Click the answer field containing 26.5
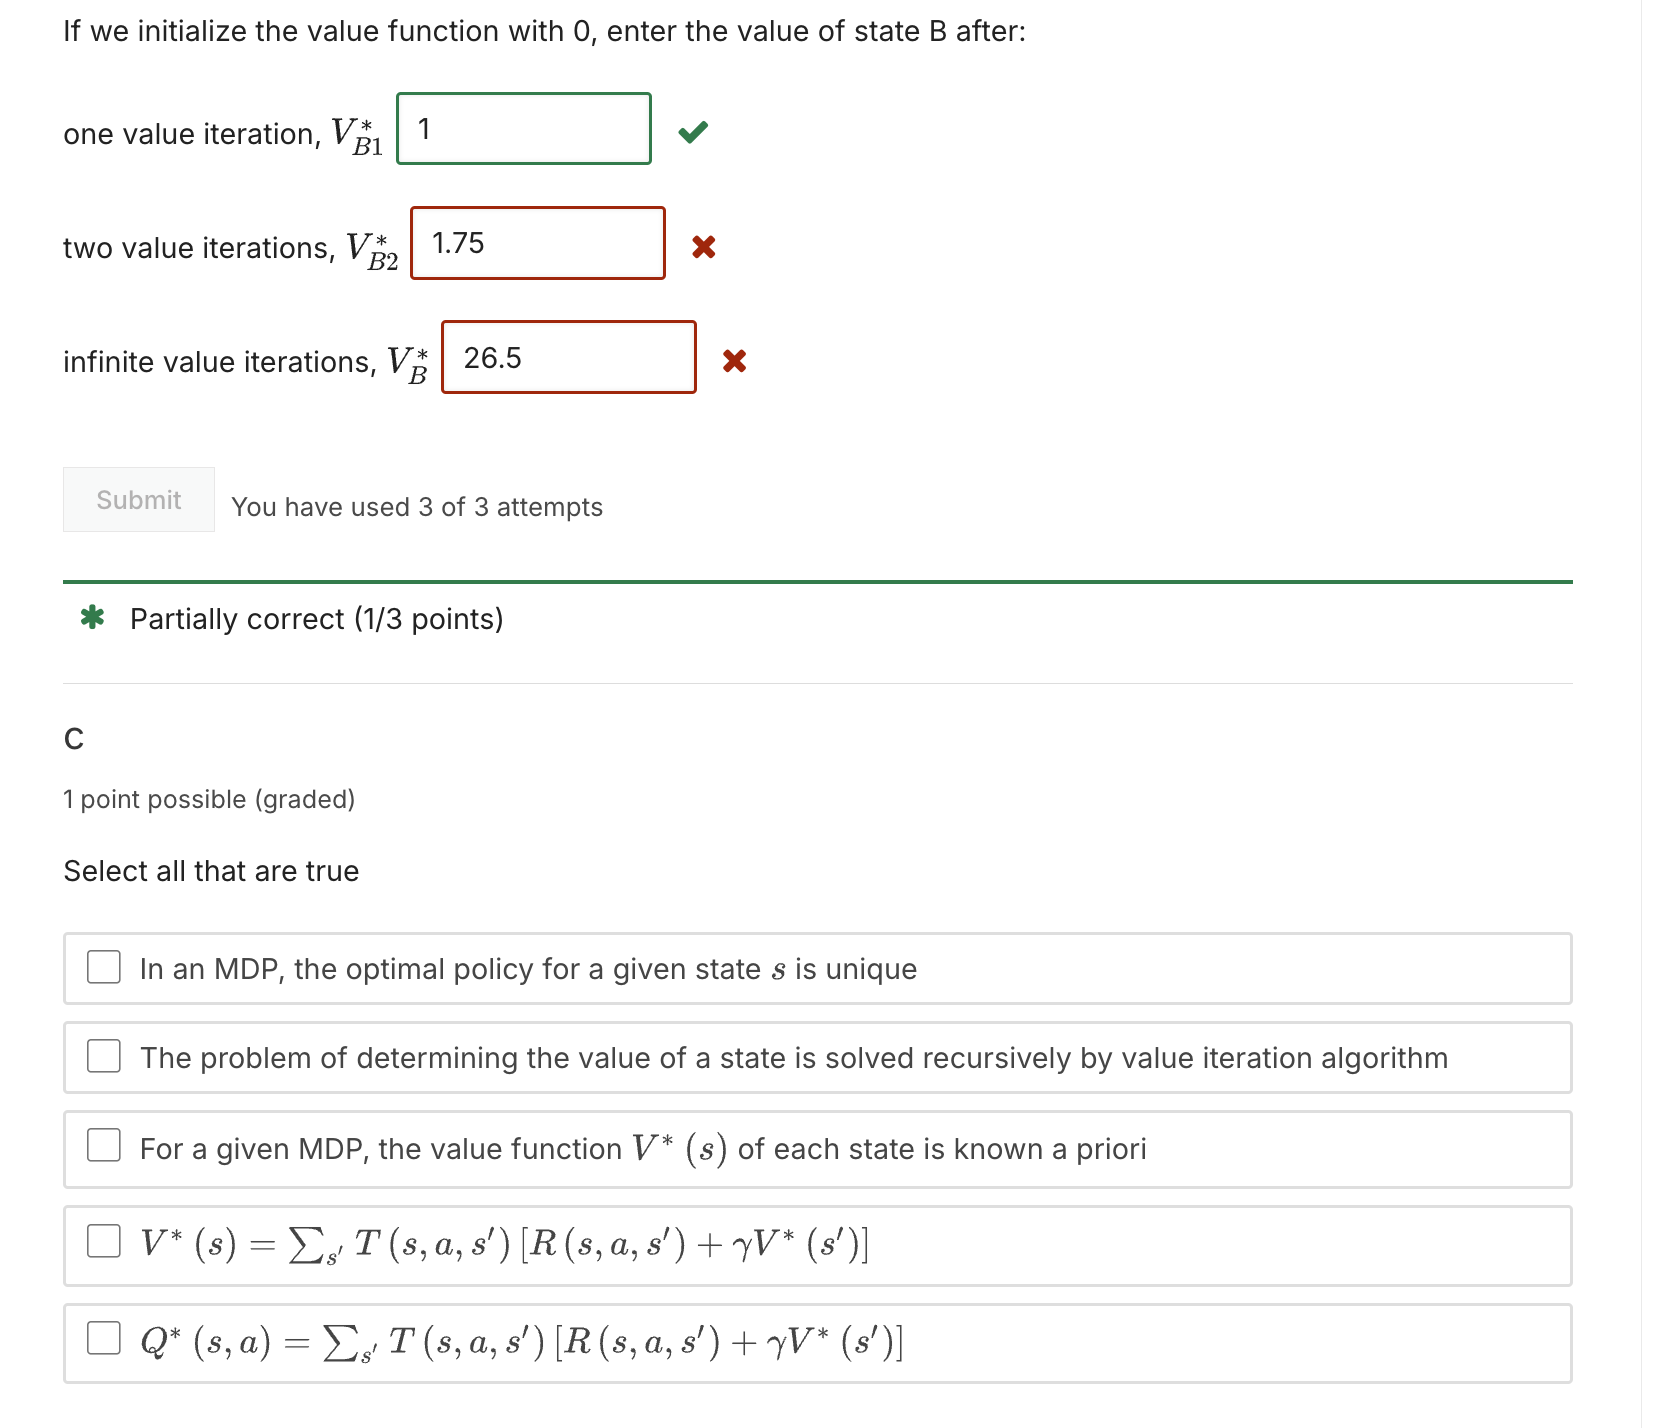Screen dimensions: 1660x1428 (x=568, y=358)
